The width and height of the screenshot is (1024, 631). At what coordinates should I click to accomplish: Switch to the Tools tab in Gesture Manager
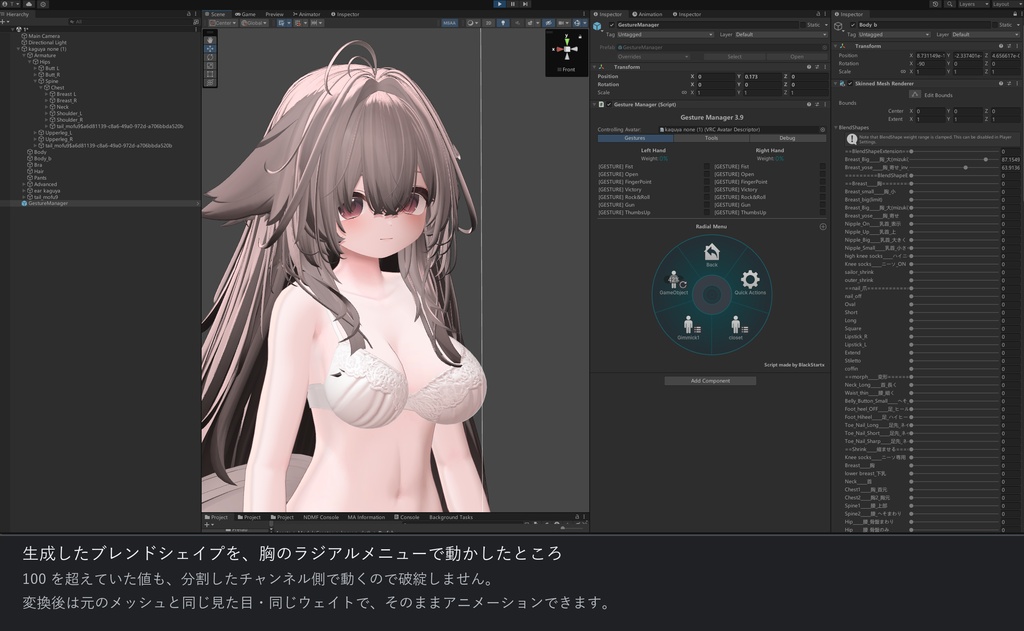(711, 138)
